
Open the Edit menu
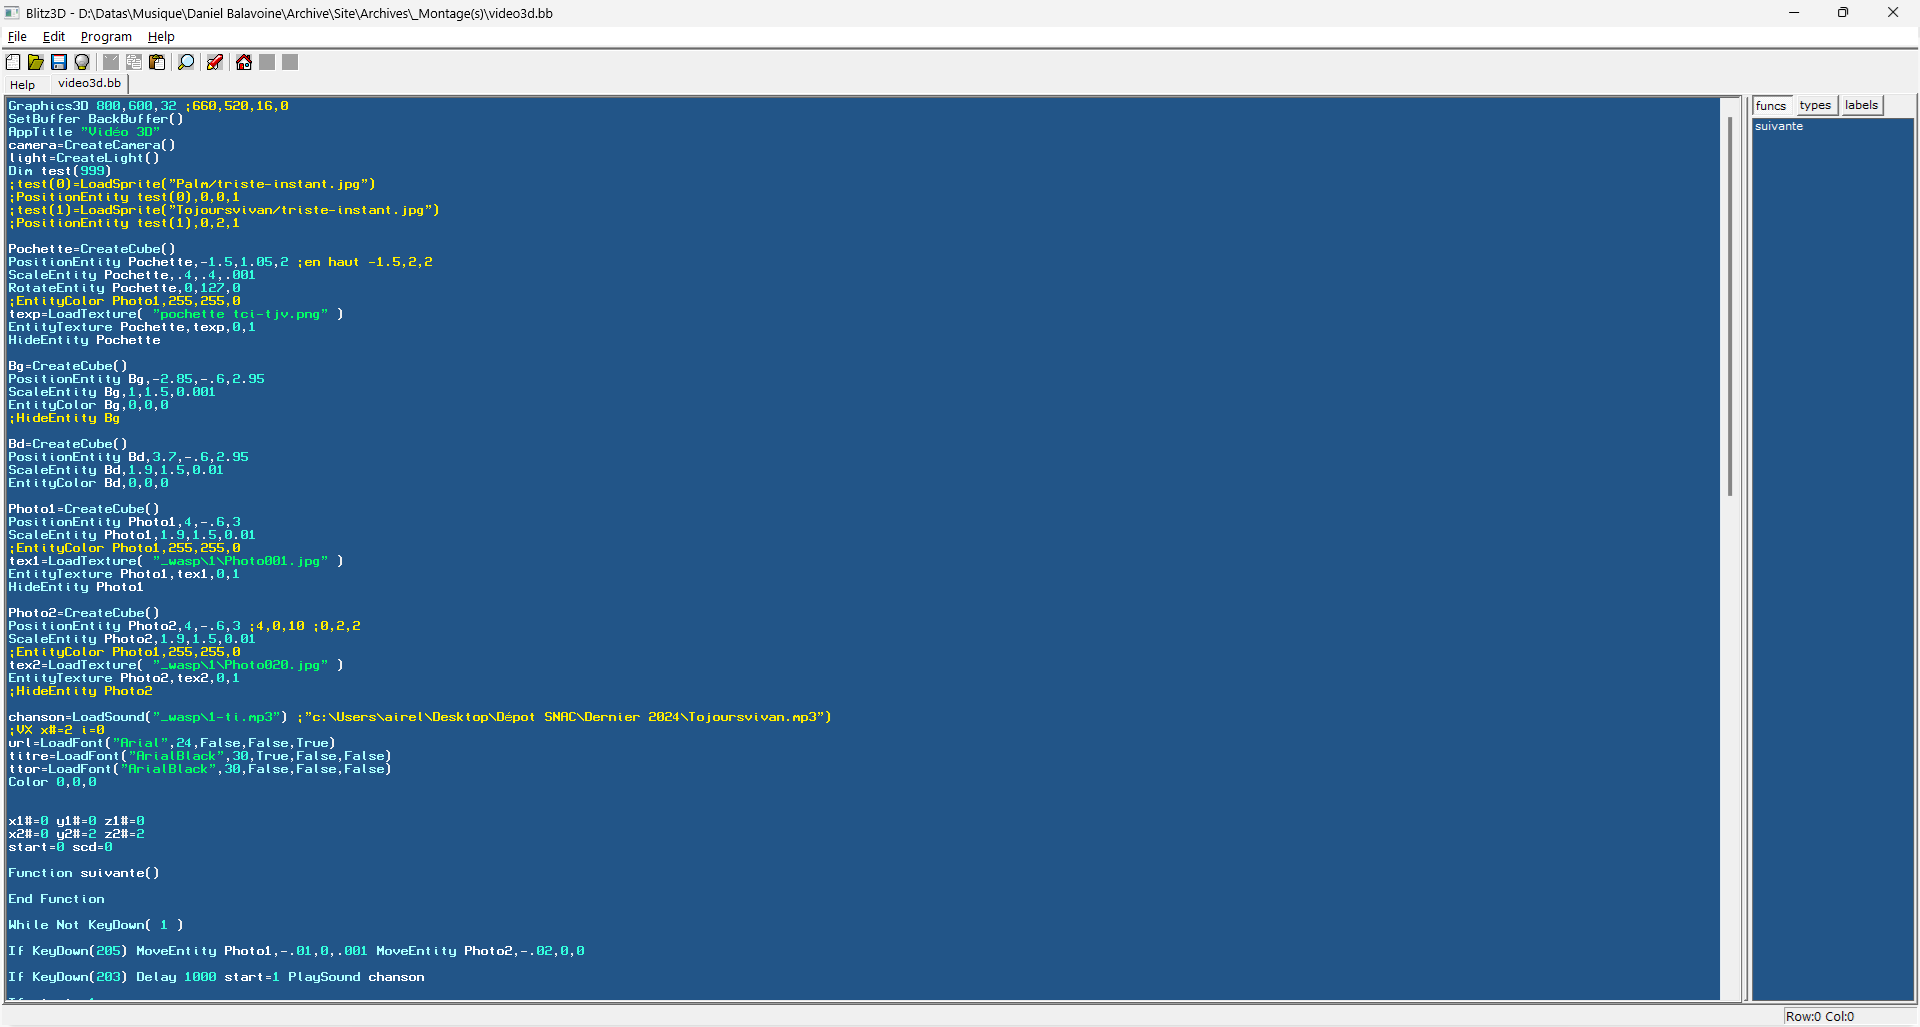click(54, 37)
